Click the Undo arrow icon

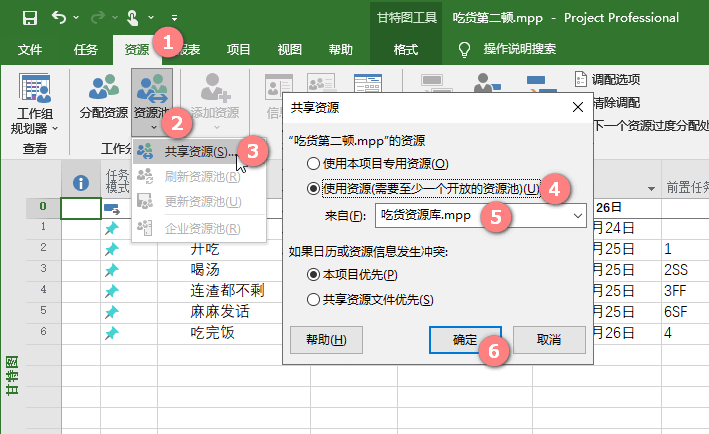(59, 18)
